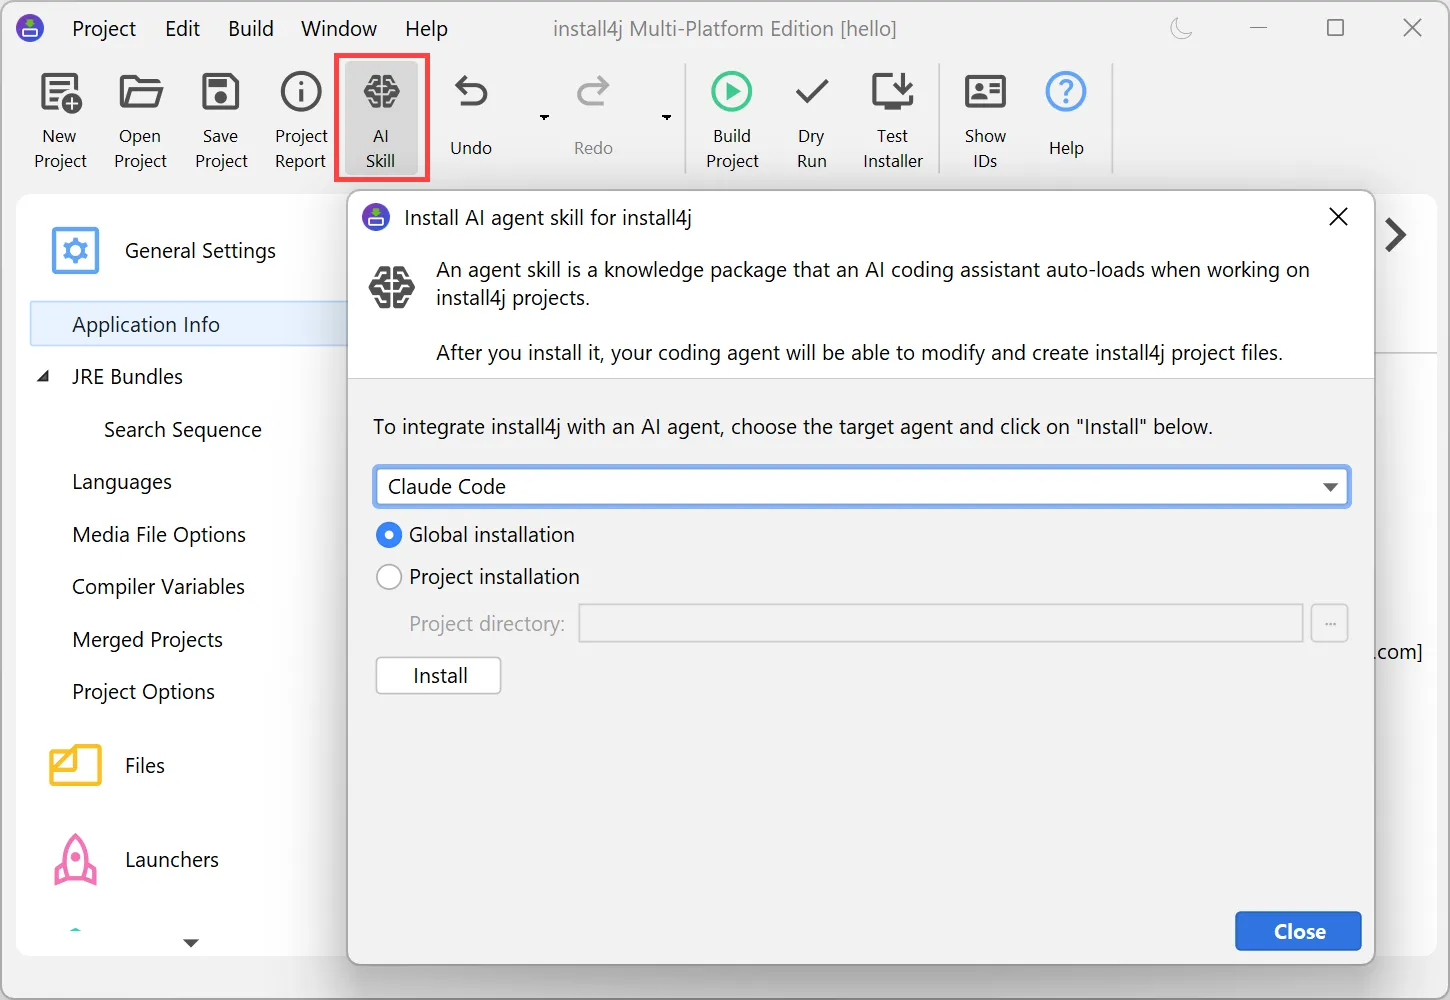The height and width of the screenshot is (1000, 1450).
Task: Open the Launchers rocket section
Action: [75, 860]
